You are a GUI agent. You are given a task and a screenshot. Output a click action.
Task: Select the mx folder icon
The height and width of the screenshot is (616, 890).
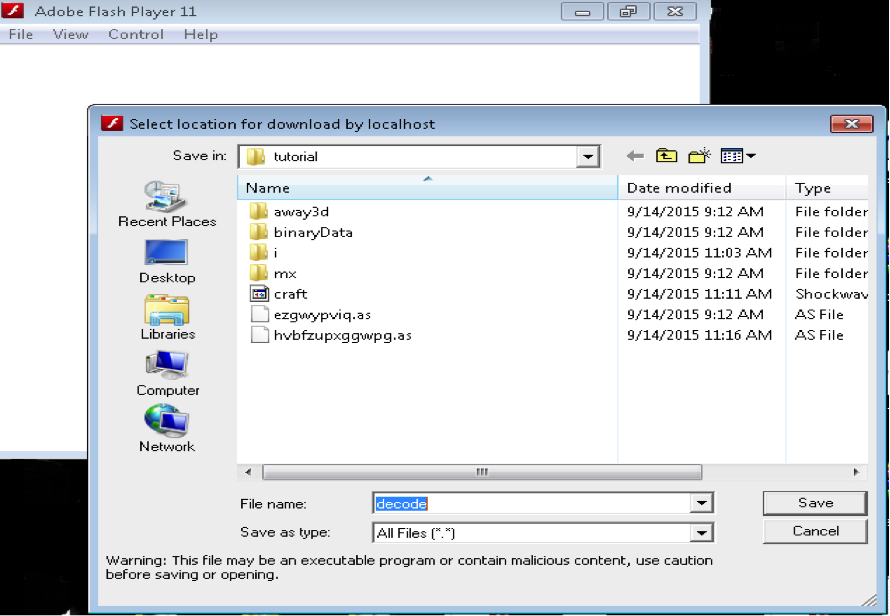(x=259, y=273)
